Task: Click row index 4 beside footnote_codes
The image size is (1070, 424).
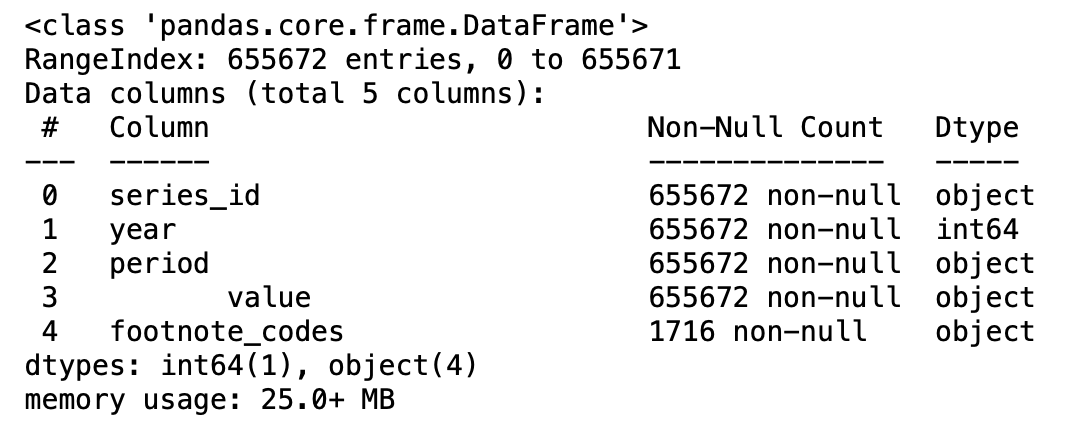Action: [48, 332]
